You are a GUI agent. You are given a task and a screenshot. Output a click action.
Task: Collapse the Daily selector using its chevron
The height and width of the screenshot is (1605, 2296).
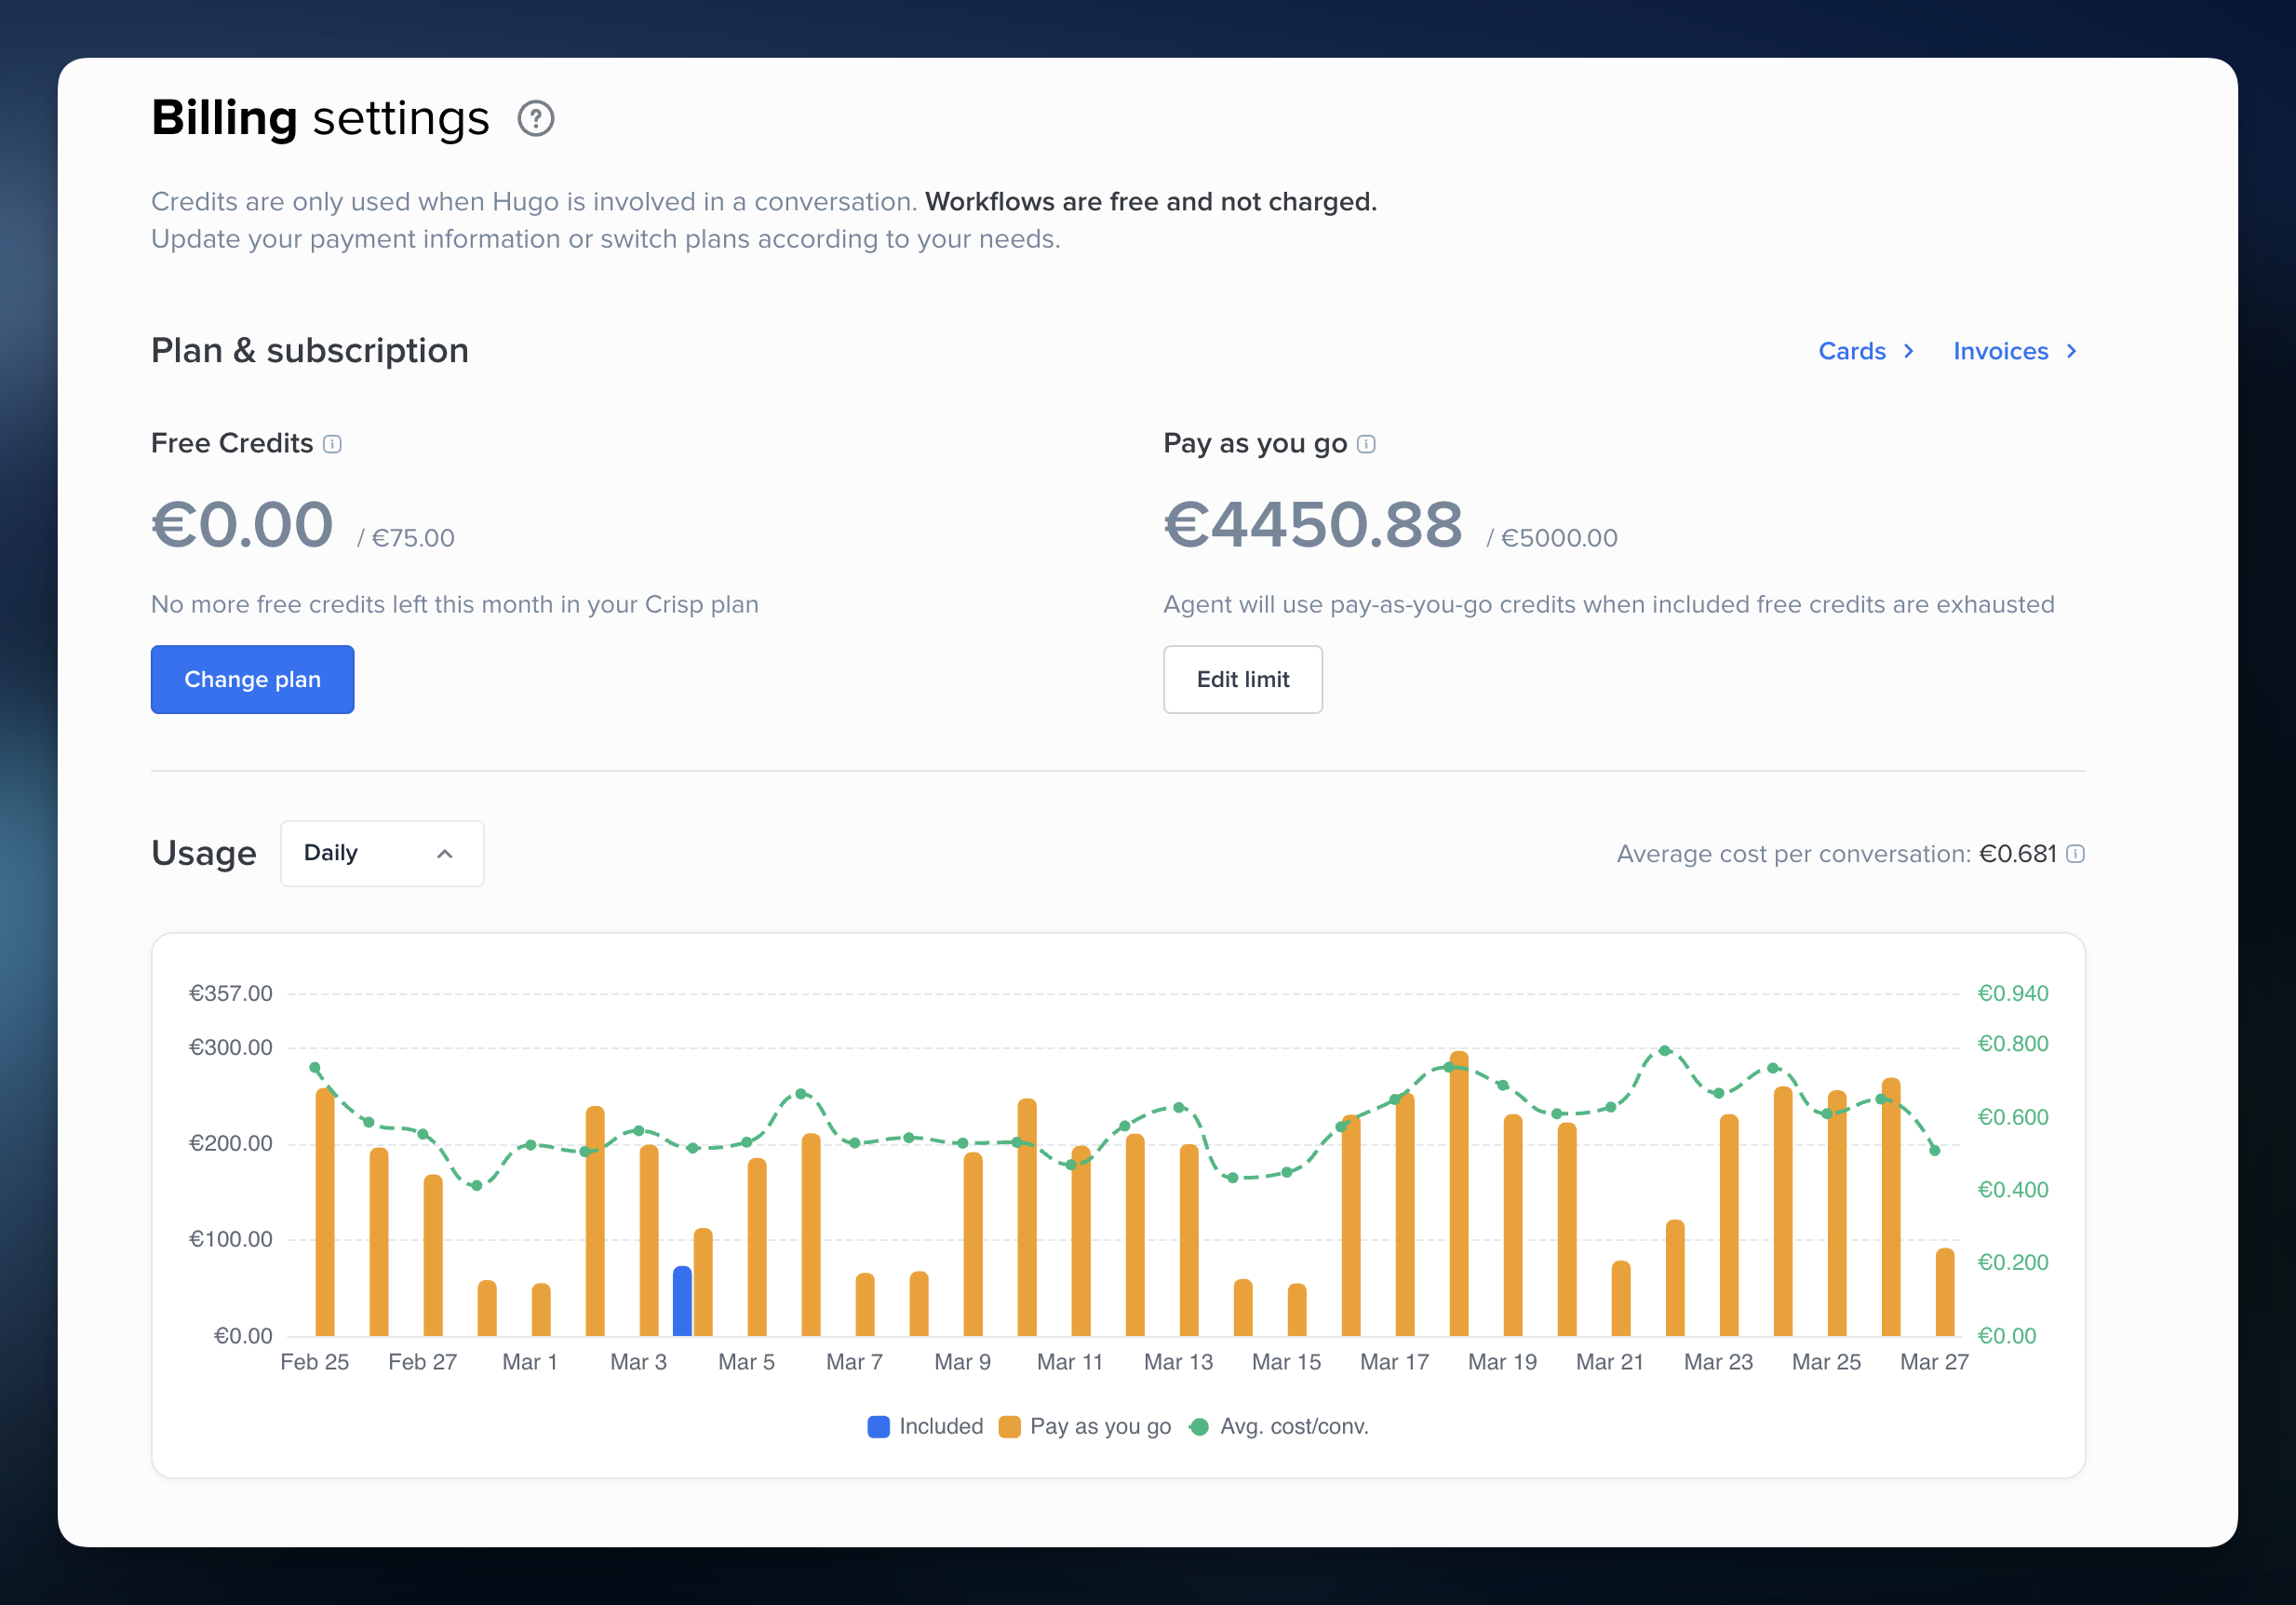coord(446,853)
